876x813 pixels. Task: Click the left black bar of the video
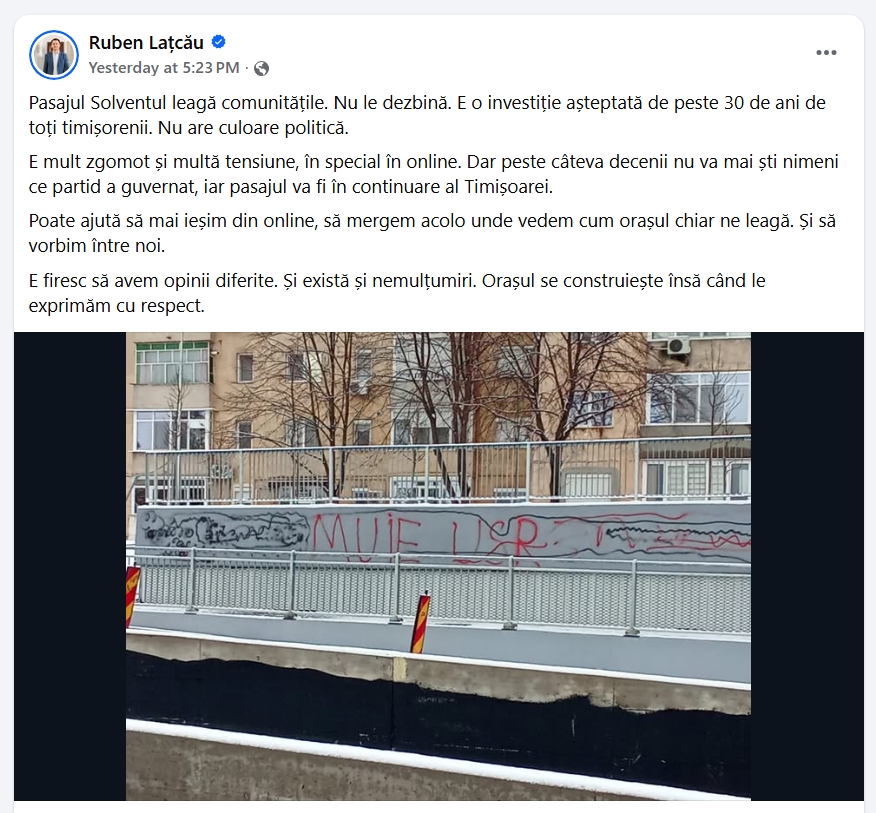tap(70, 566)
